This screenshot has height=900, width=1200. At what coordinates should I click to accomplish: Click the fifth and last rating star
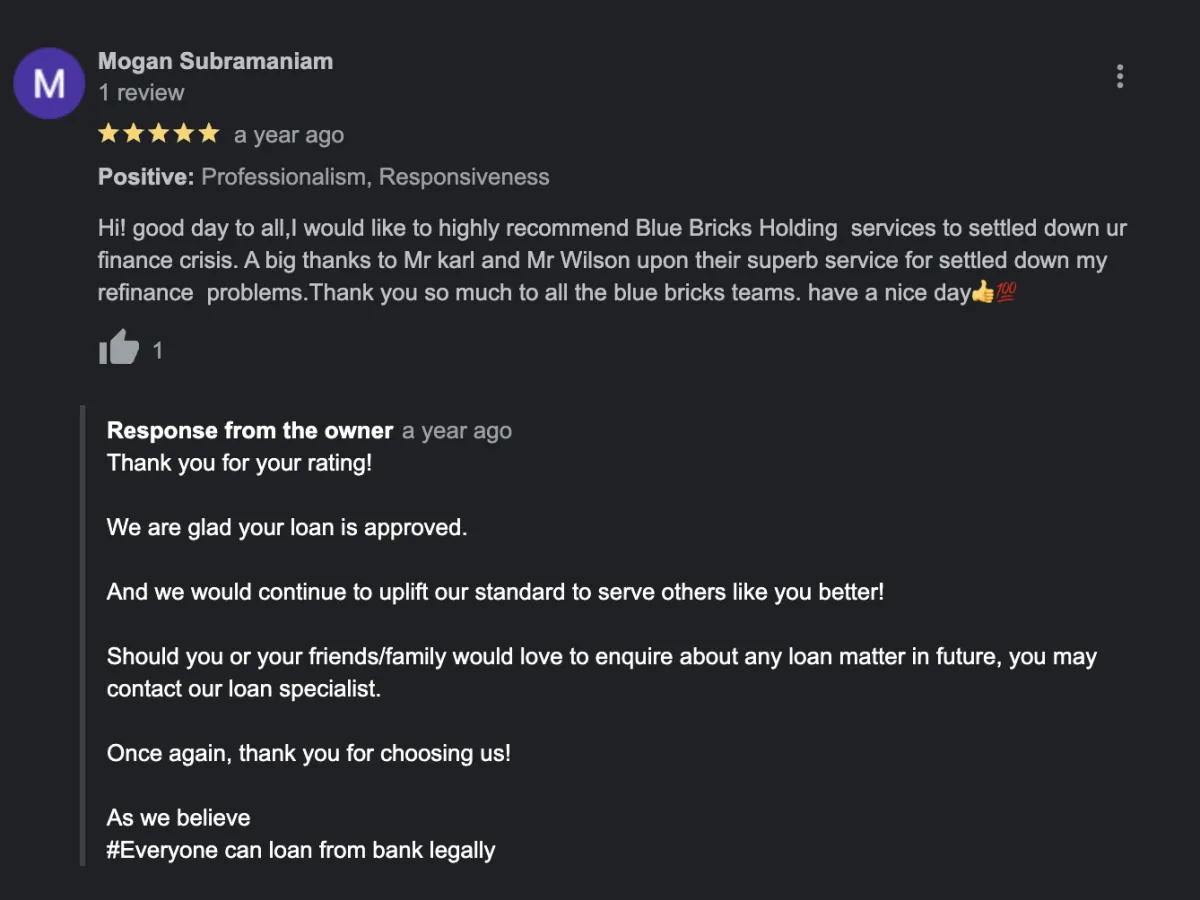click(x=208, y=134)
